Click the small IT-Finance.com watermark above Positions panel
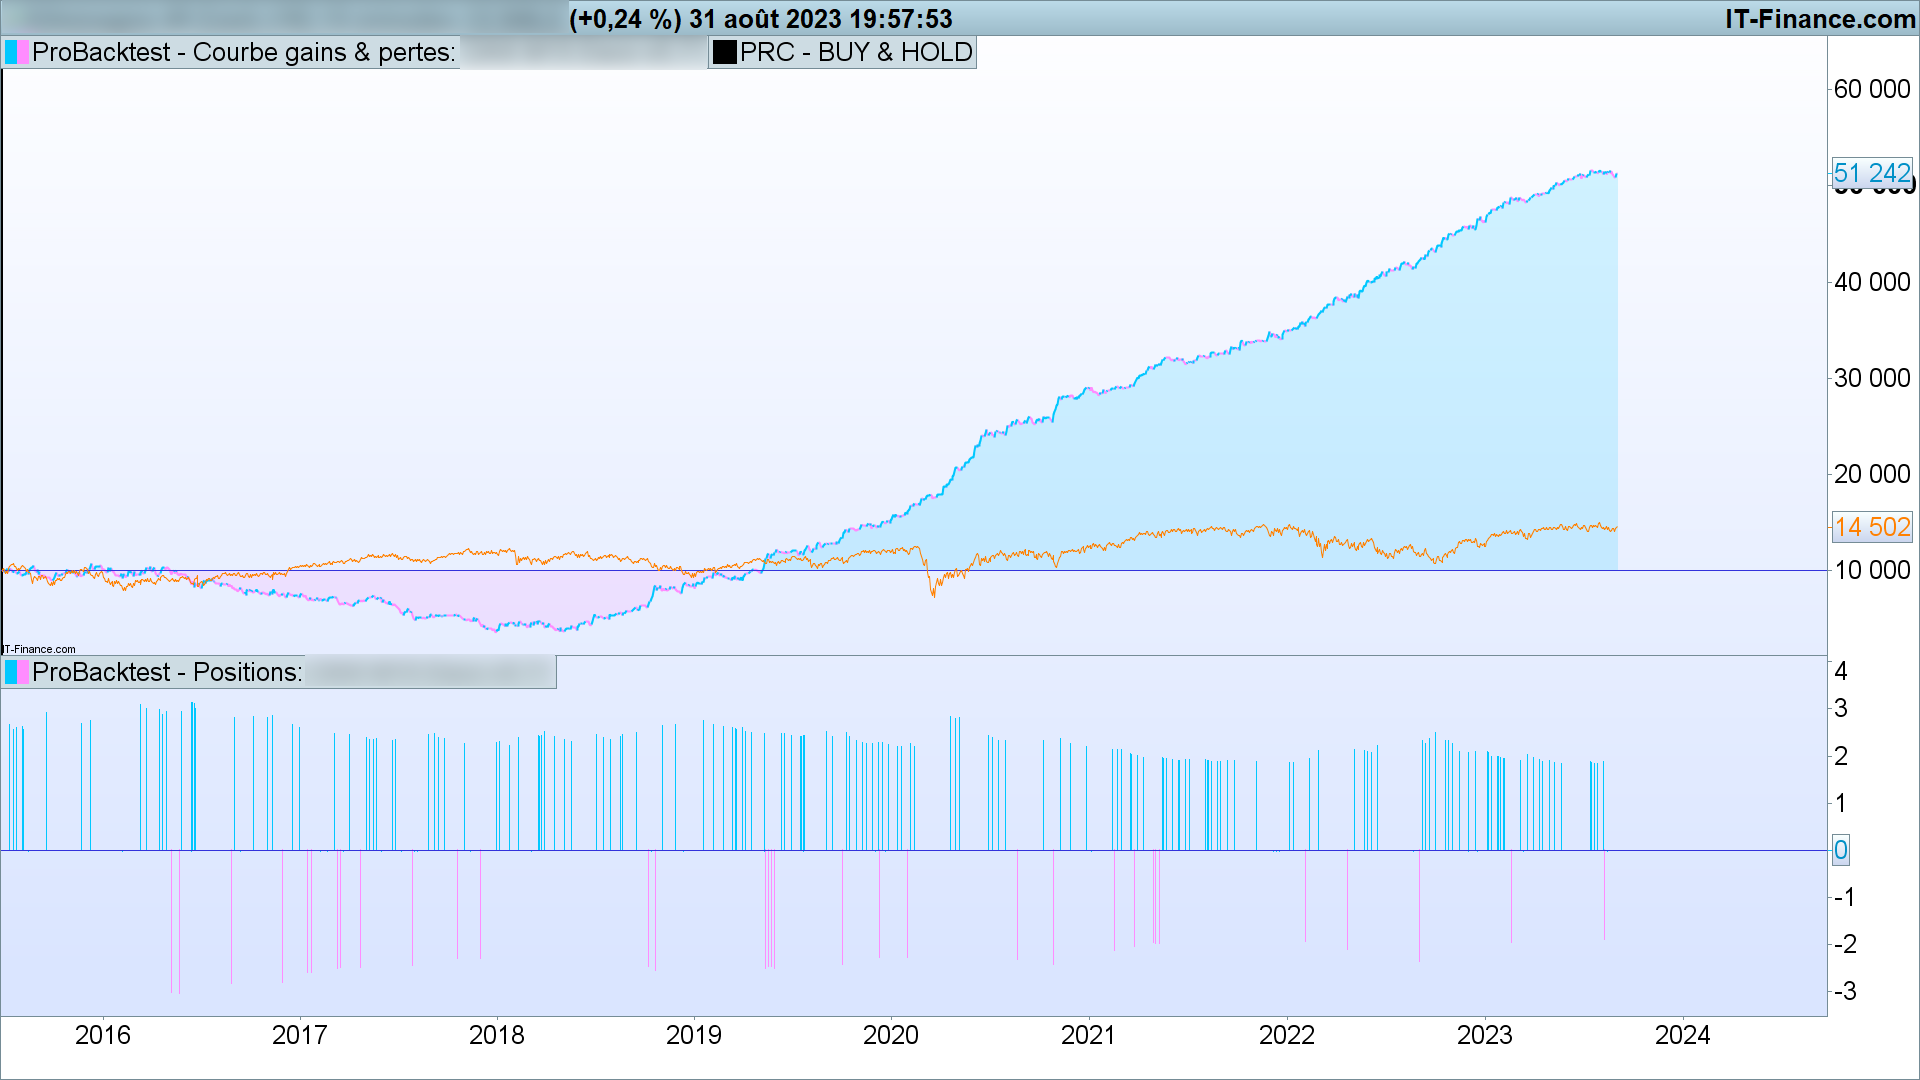Screen dimensions: 1920x1080 coord(39,649)
